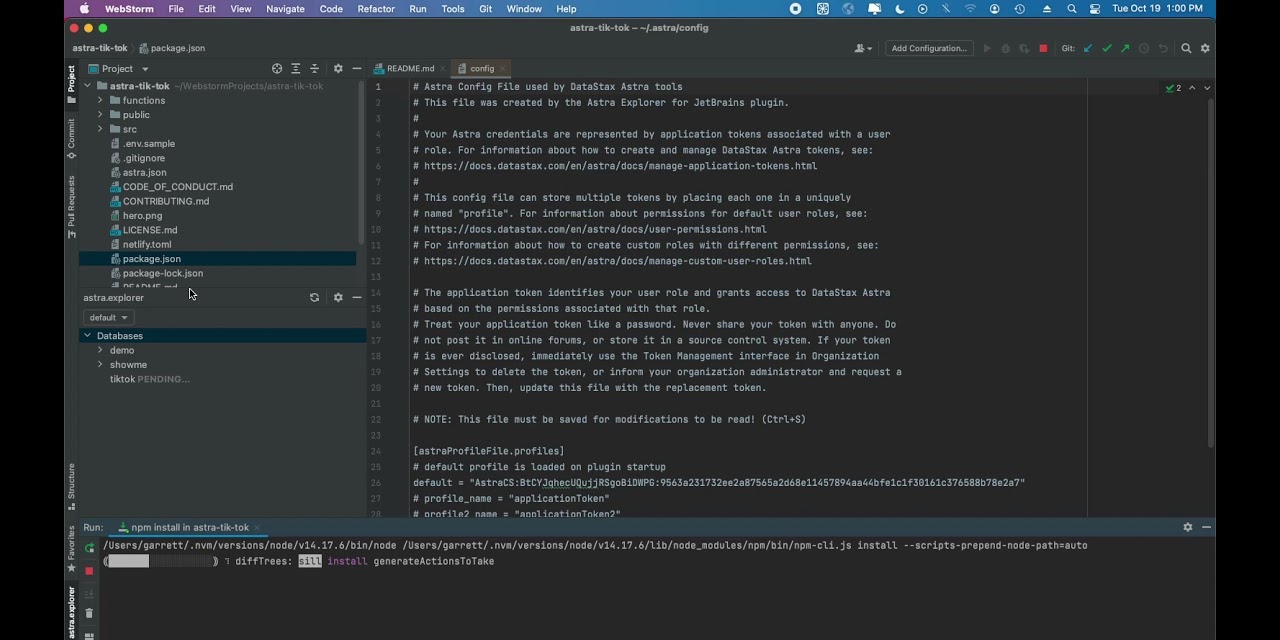
Task: Open the Refactor menu
Action: [x=376, y=9]
